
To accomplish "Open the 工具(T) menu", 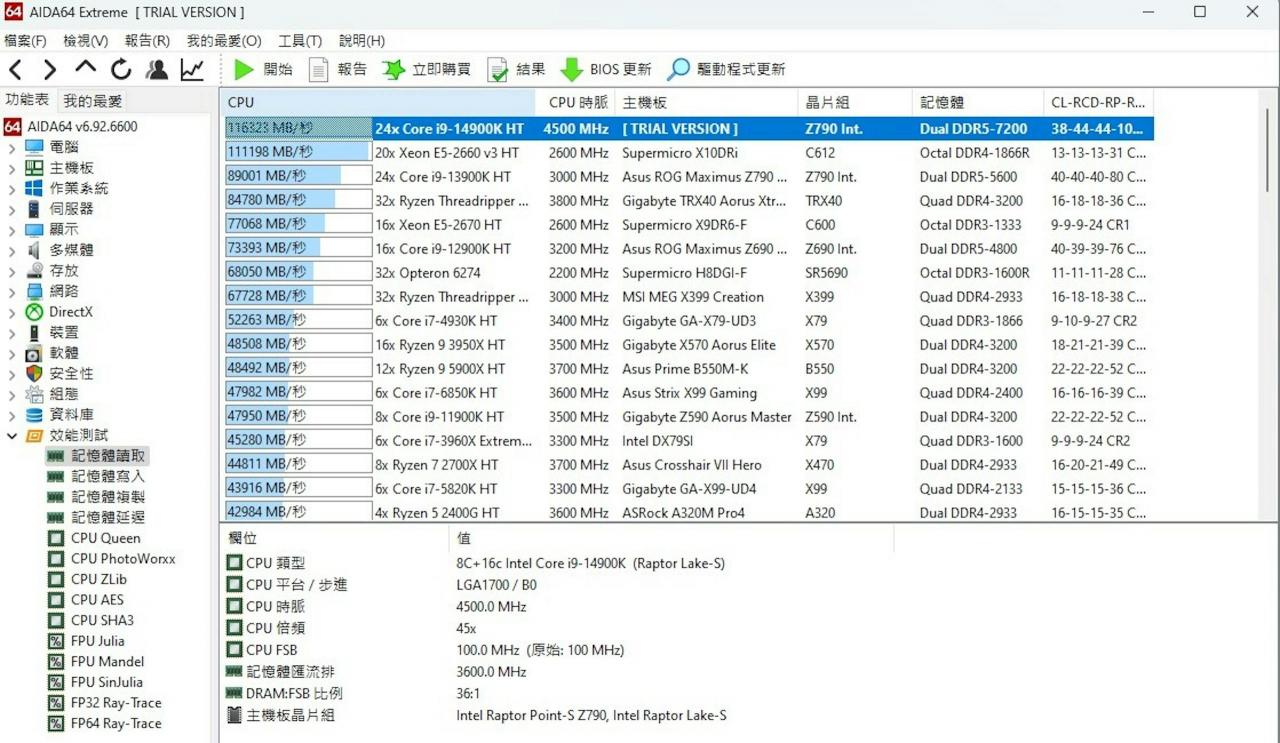I will pyautogui.click(x=300, y=41).
